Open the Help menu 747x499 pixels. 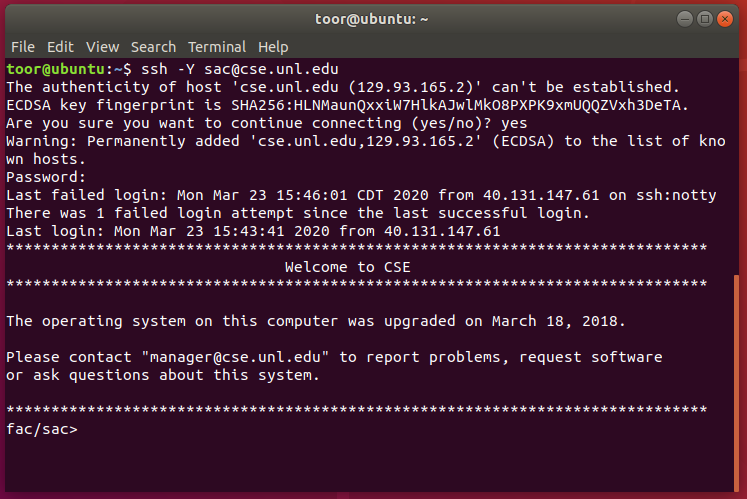tap(273, 47)
